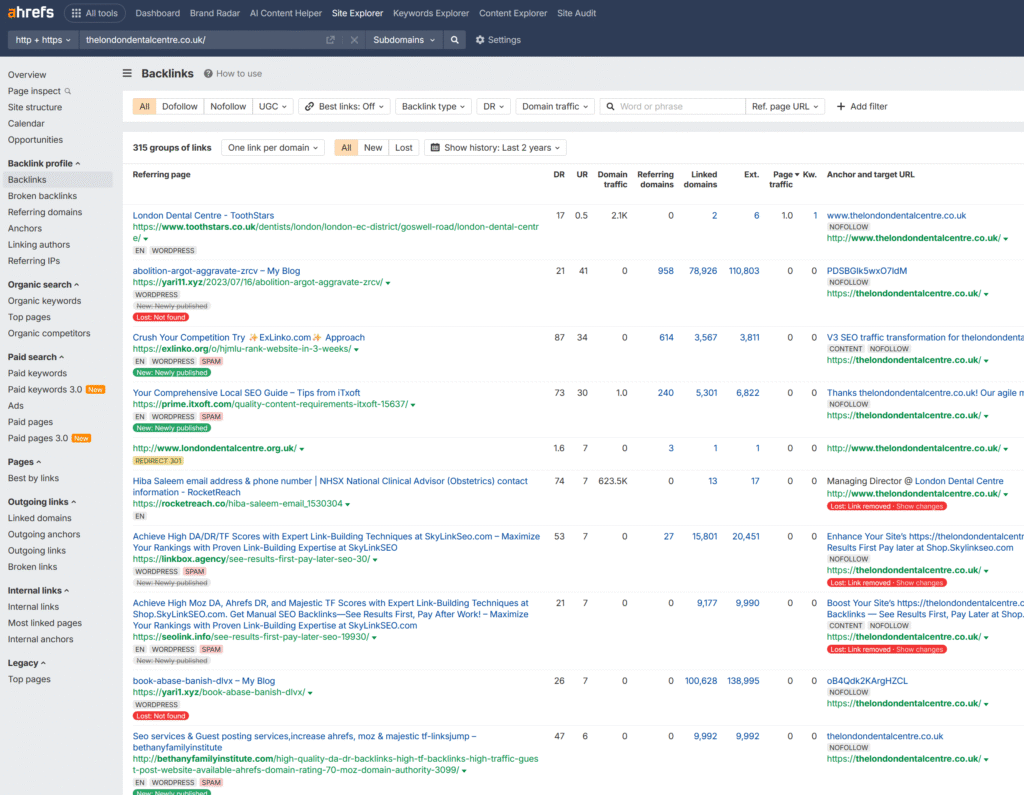Show only New links

pos(373,148)
